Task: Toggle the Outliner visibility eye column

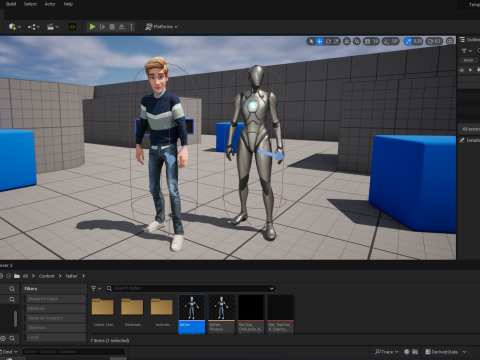Action: pos(462,70)
